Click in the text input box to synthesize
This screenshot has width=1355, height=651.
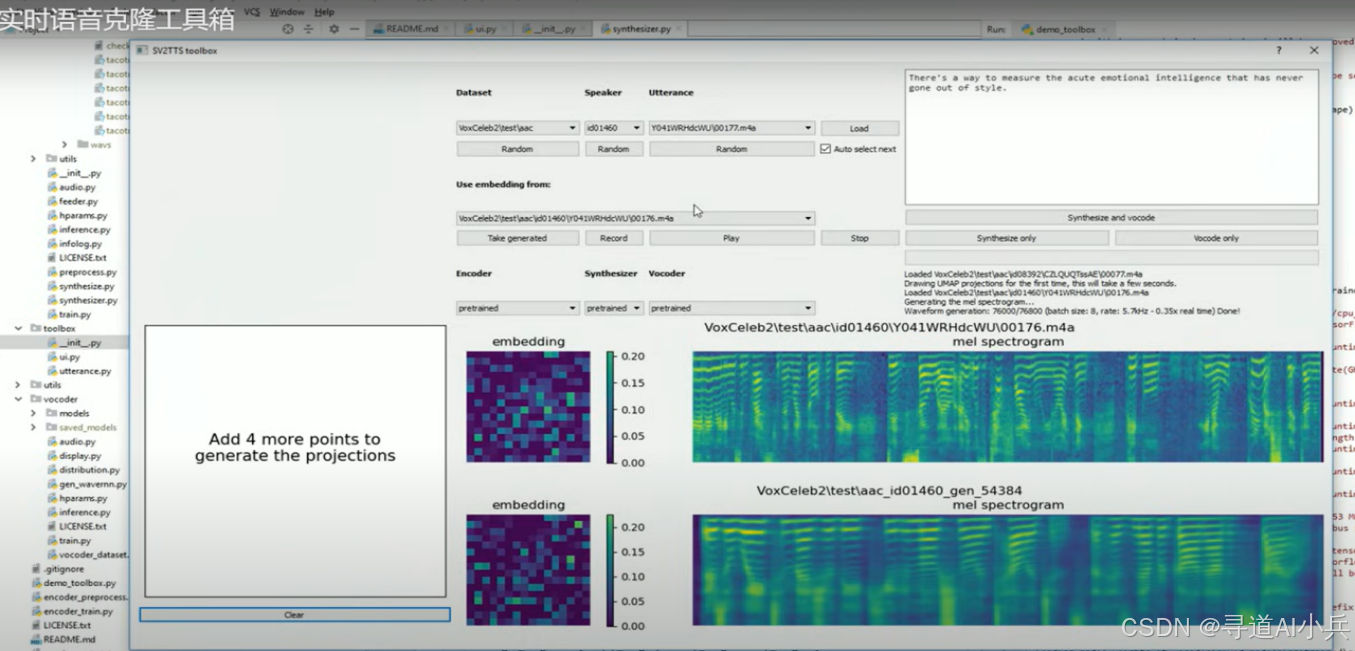pyautogui.click(x=1111, y=137)
